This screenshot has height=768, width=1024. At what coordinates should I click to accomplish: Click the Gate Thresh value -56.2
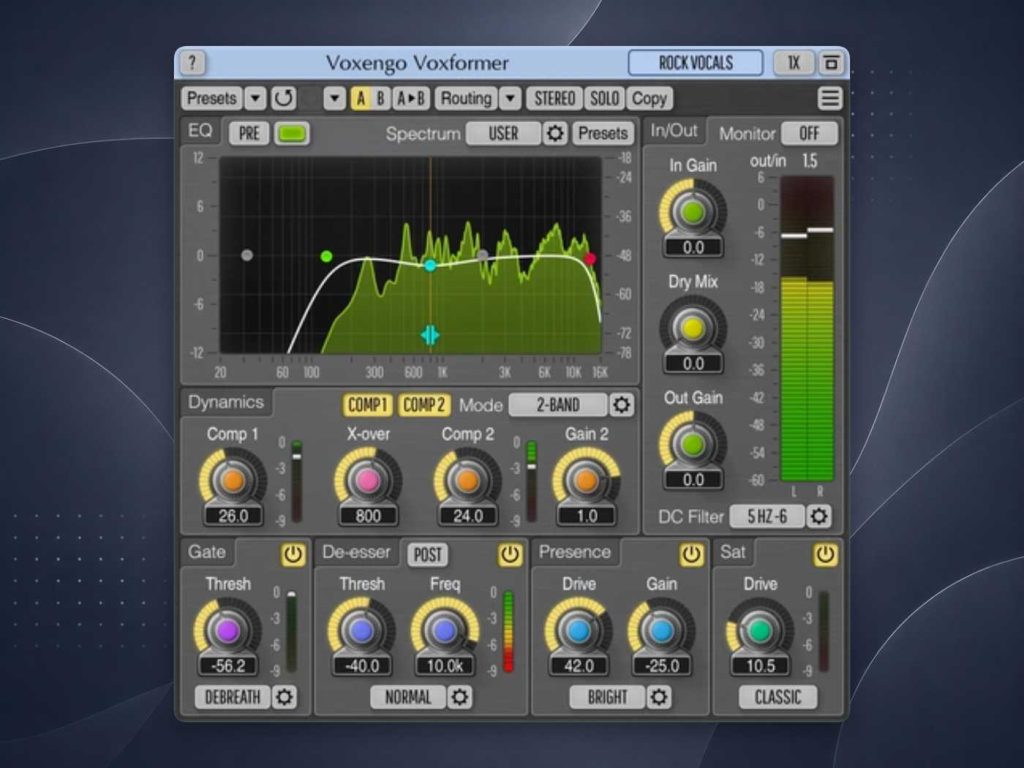tap(228, 665)
